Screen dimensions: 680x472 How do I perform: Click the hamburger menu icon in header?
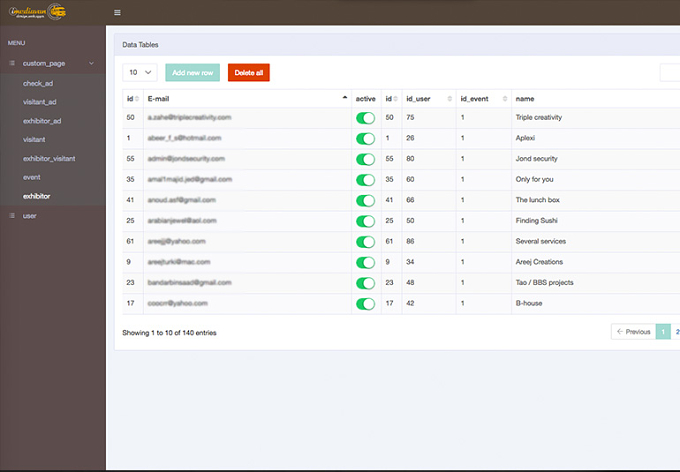(x=117, y=13)
